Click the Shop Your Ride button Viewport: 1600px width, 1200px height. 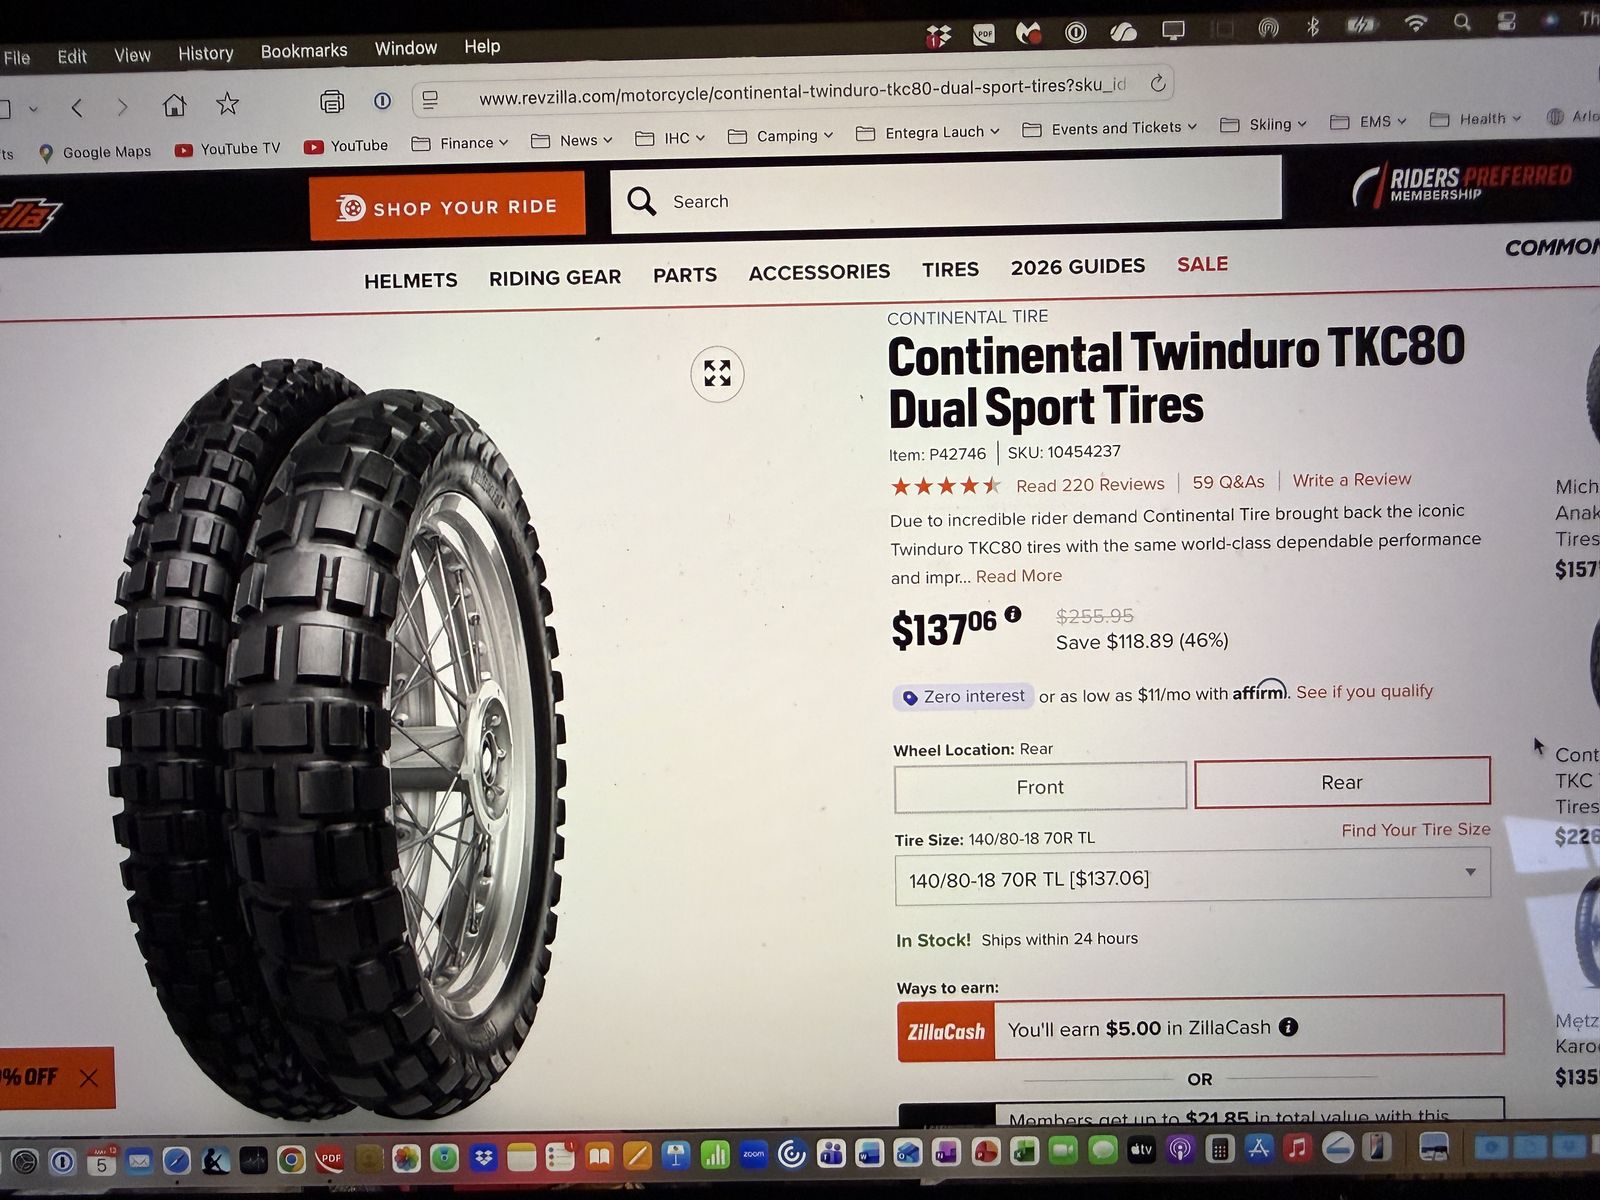point(447,206)
